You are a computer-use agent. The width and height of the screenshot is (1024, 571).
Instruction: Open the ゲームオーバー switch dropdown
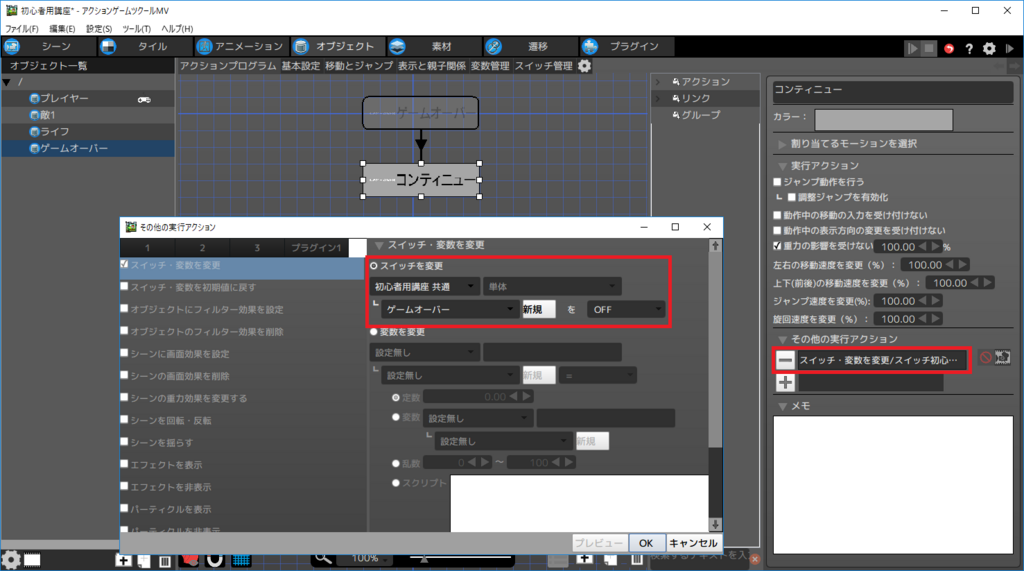tap(450, 309)
